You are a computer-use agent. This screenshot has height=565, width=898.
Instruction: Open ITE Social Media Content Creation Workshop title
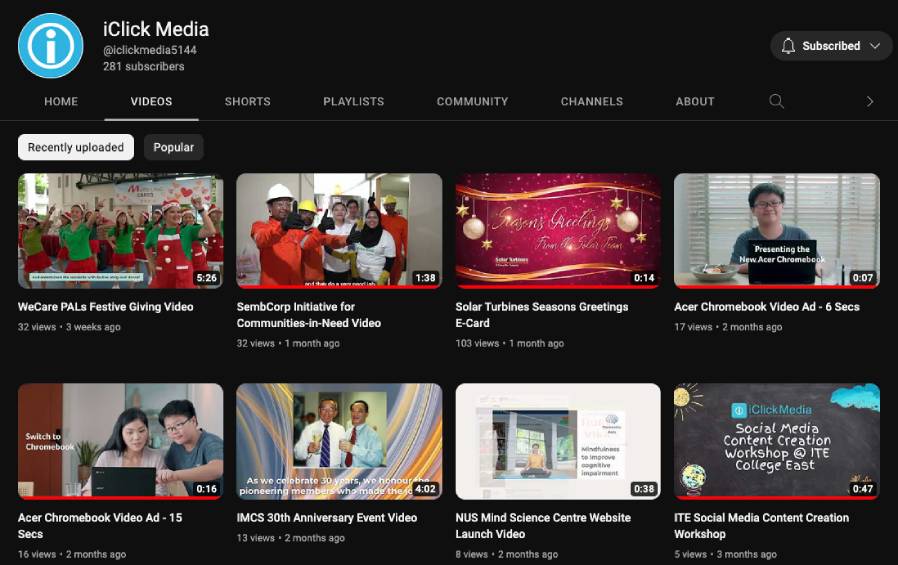point(762,526)
